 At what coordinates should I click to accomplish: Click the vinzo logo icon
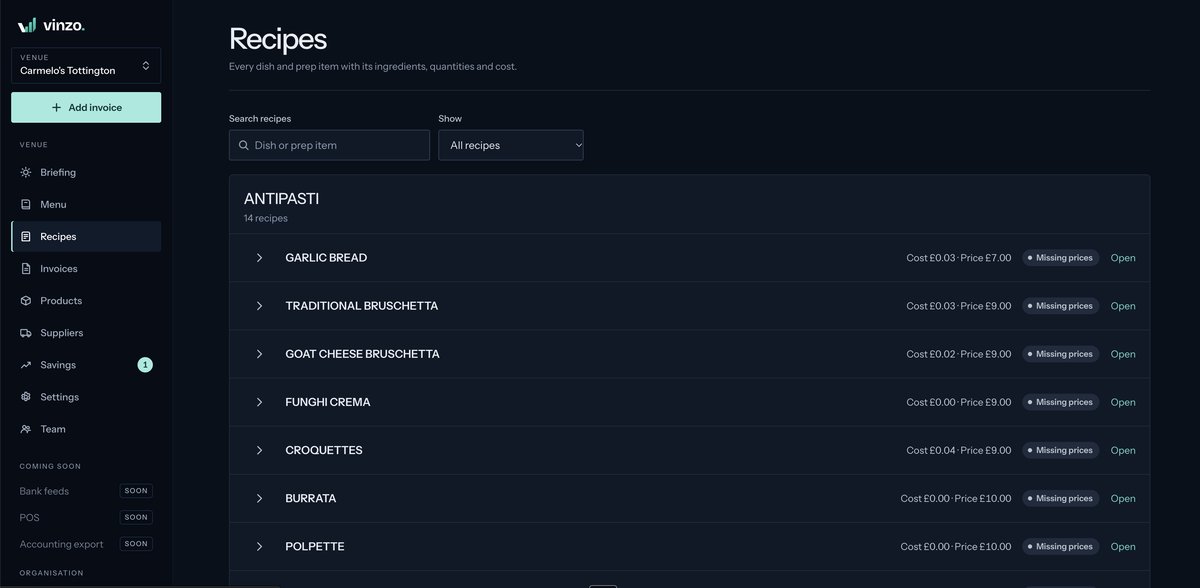click(27, 25)
